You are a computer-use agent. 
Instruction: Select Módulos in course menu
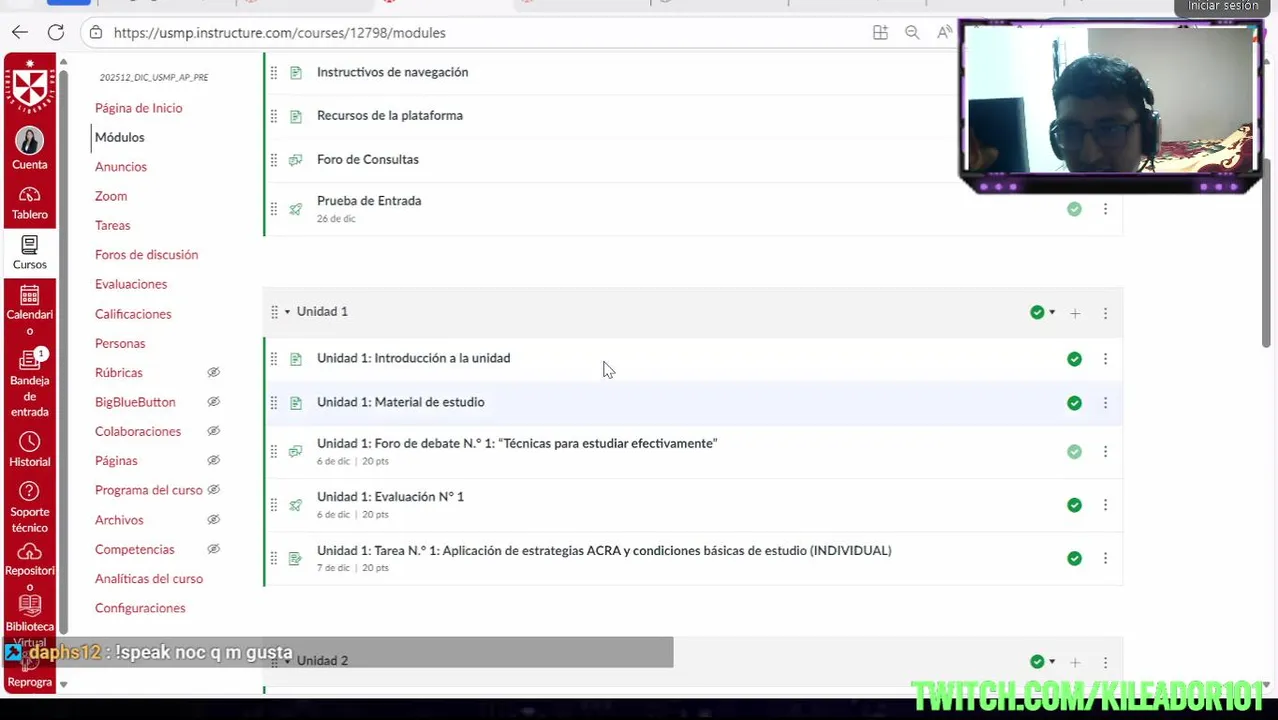click(119, 137)
